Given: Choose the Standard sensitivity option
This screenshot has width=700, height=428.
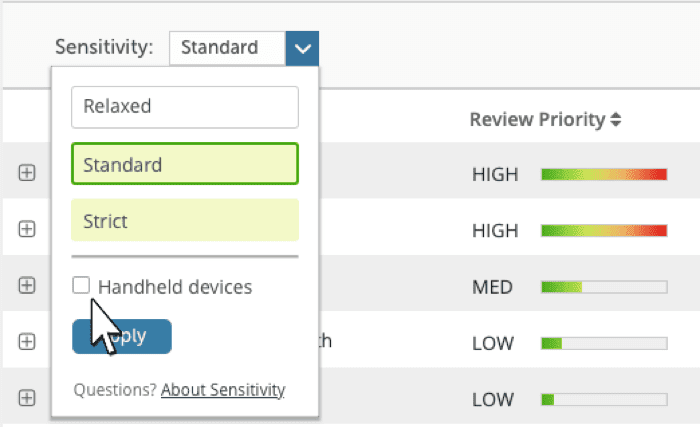Looking at the screenshot, I should click(x=185, y=164).
